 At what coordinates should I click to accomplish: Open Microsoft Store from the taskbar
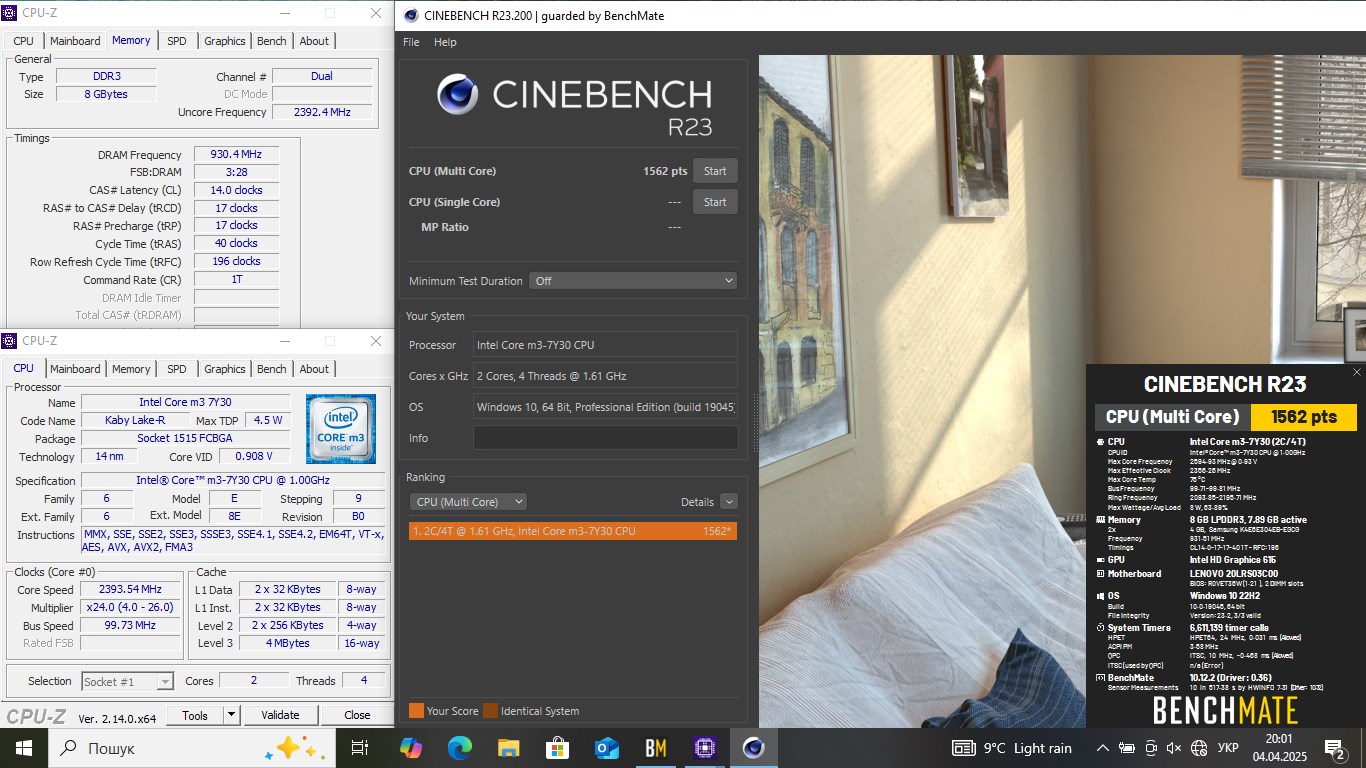click(x=557, y=748)
